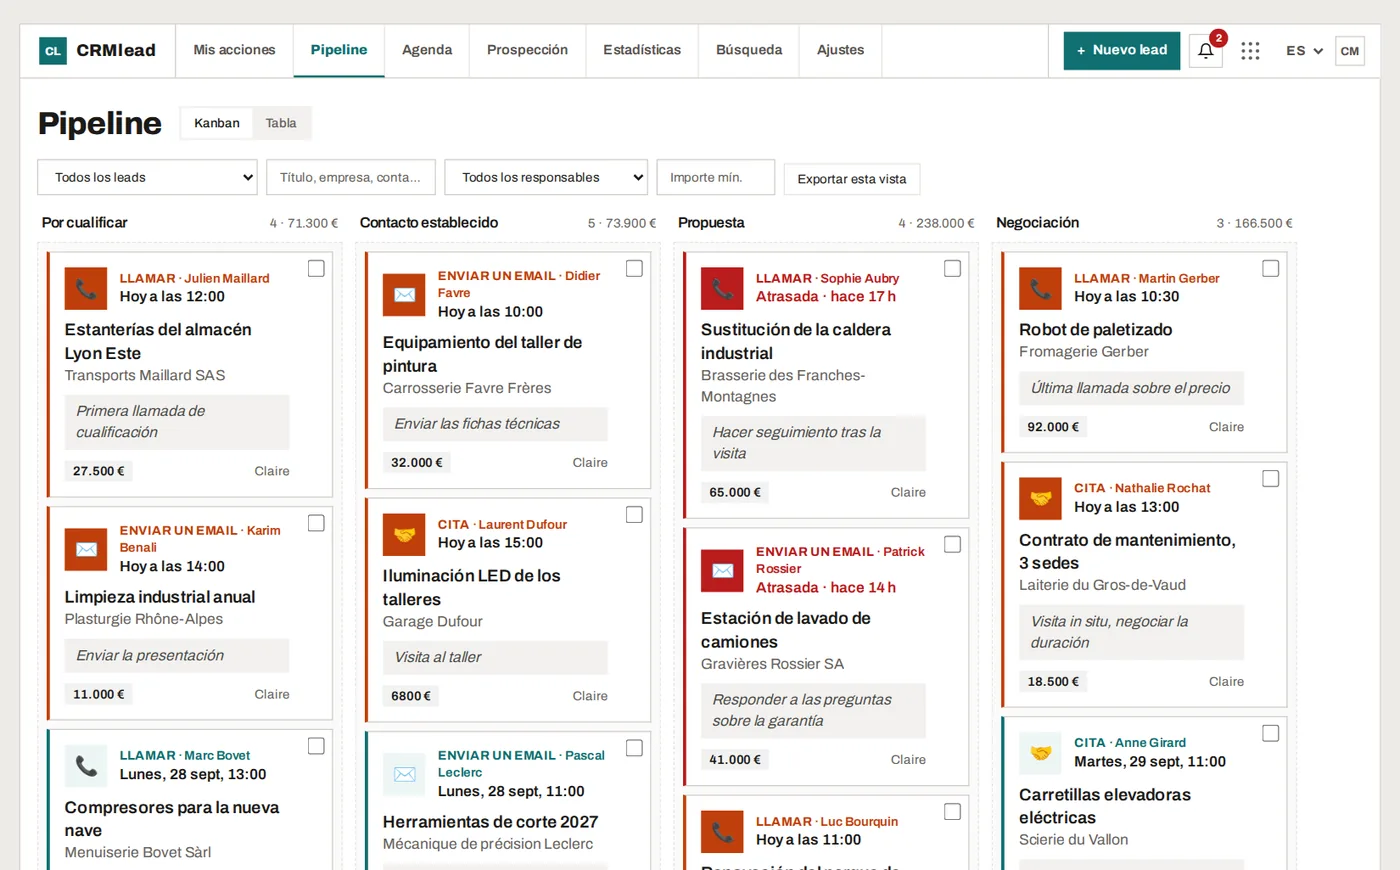The width and height of the screenshot is (1400, 870).
Task: Mark the Martin Gerber lead checkbox
Action: tap(1270, 268)
